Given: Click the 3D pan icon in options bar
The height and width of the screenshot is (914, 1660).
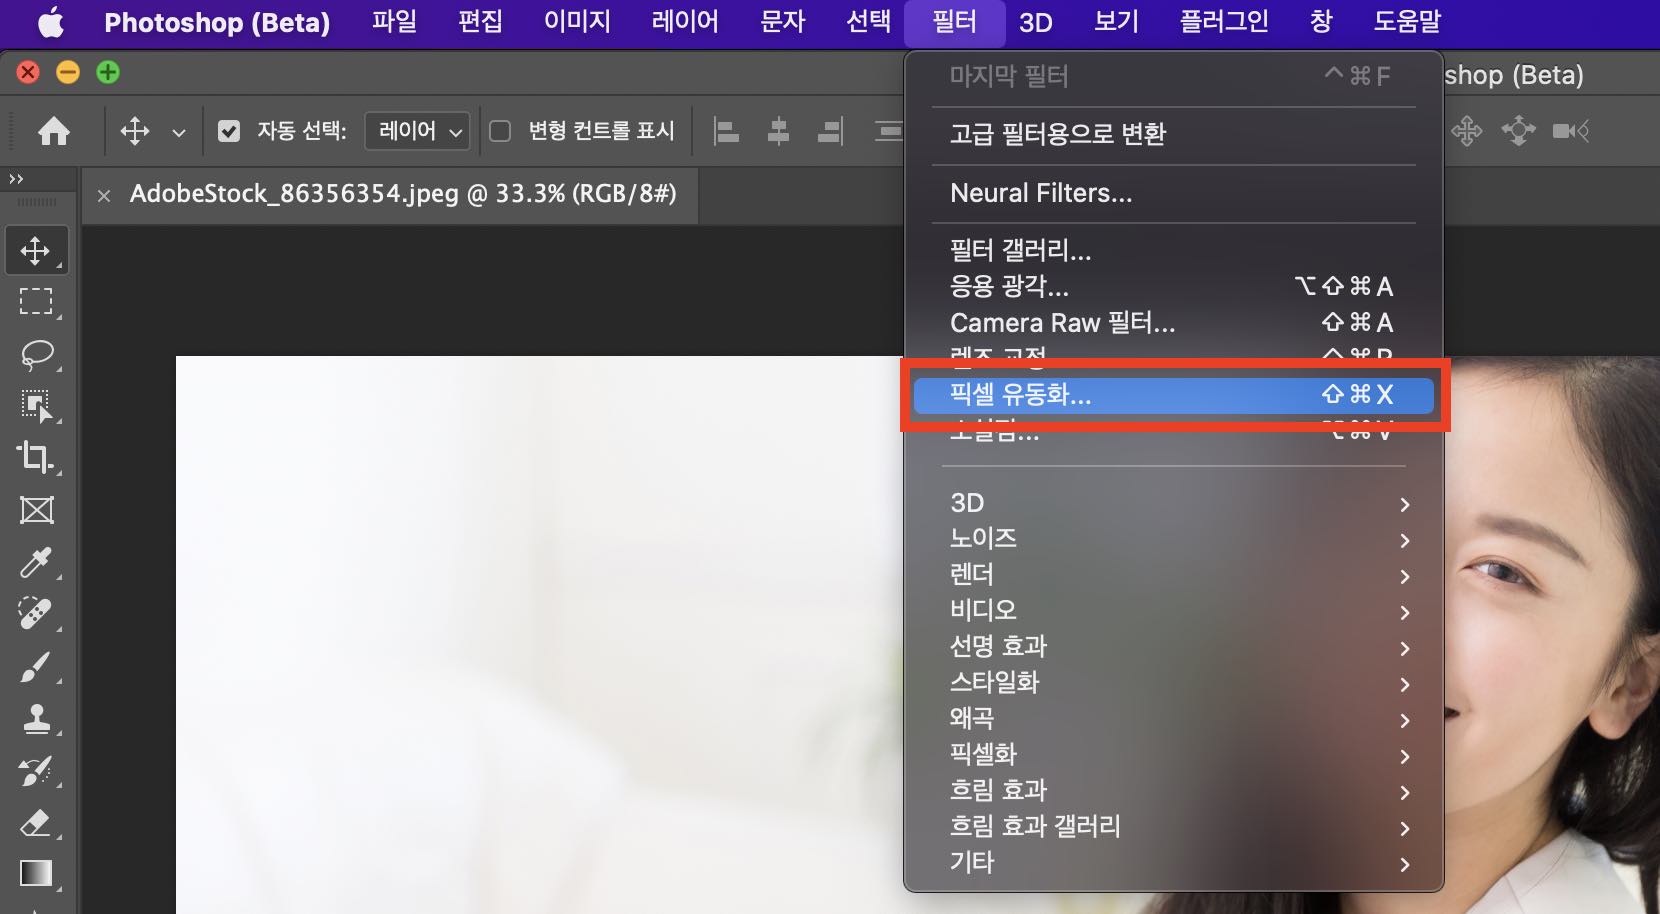Looking at the screenshot, I should pos(1467,131).
